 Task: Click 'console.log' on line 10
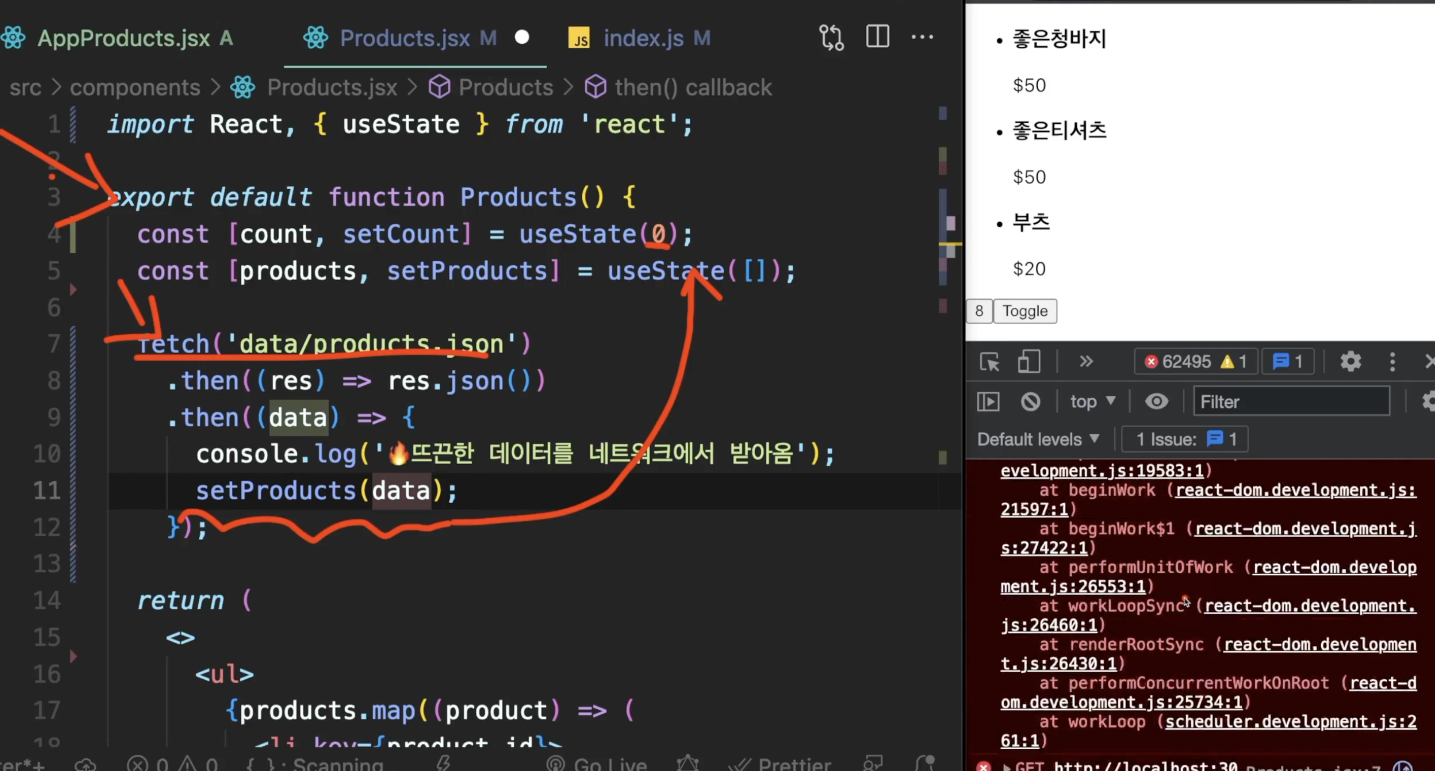pyautogui.click(x=276, y=455)
